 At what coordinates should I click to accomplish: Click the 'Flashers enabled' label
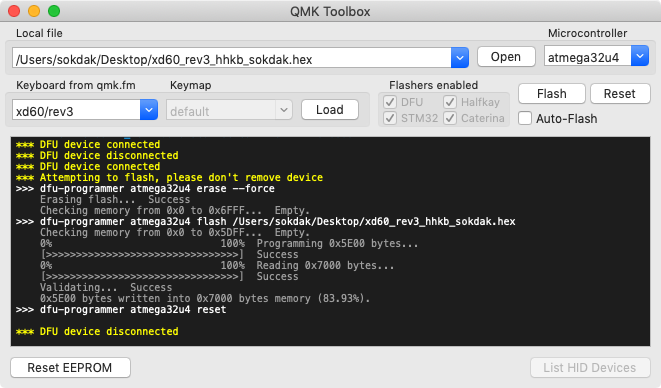pos(433,85)
